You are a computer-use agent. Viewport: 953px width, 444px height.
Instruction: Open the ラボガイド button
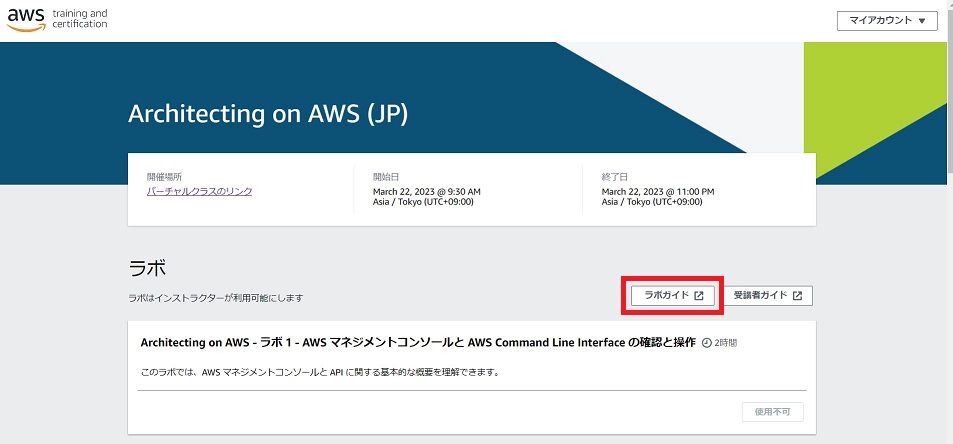672,296
